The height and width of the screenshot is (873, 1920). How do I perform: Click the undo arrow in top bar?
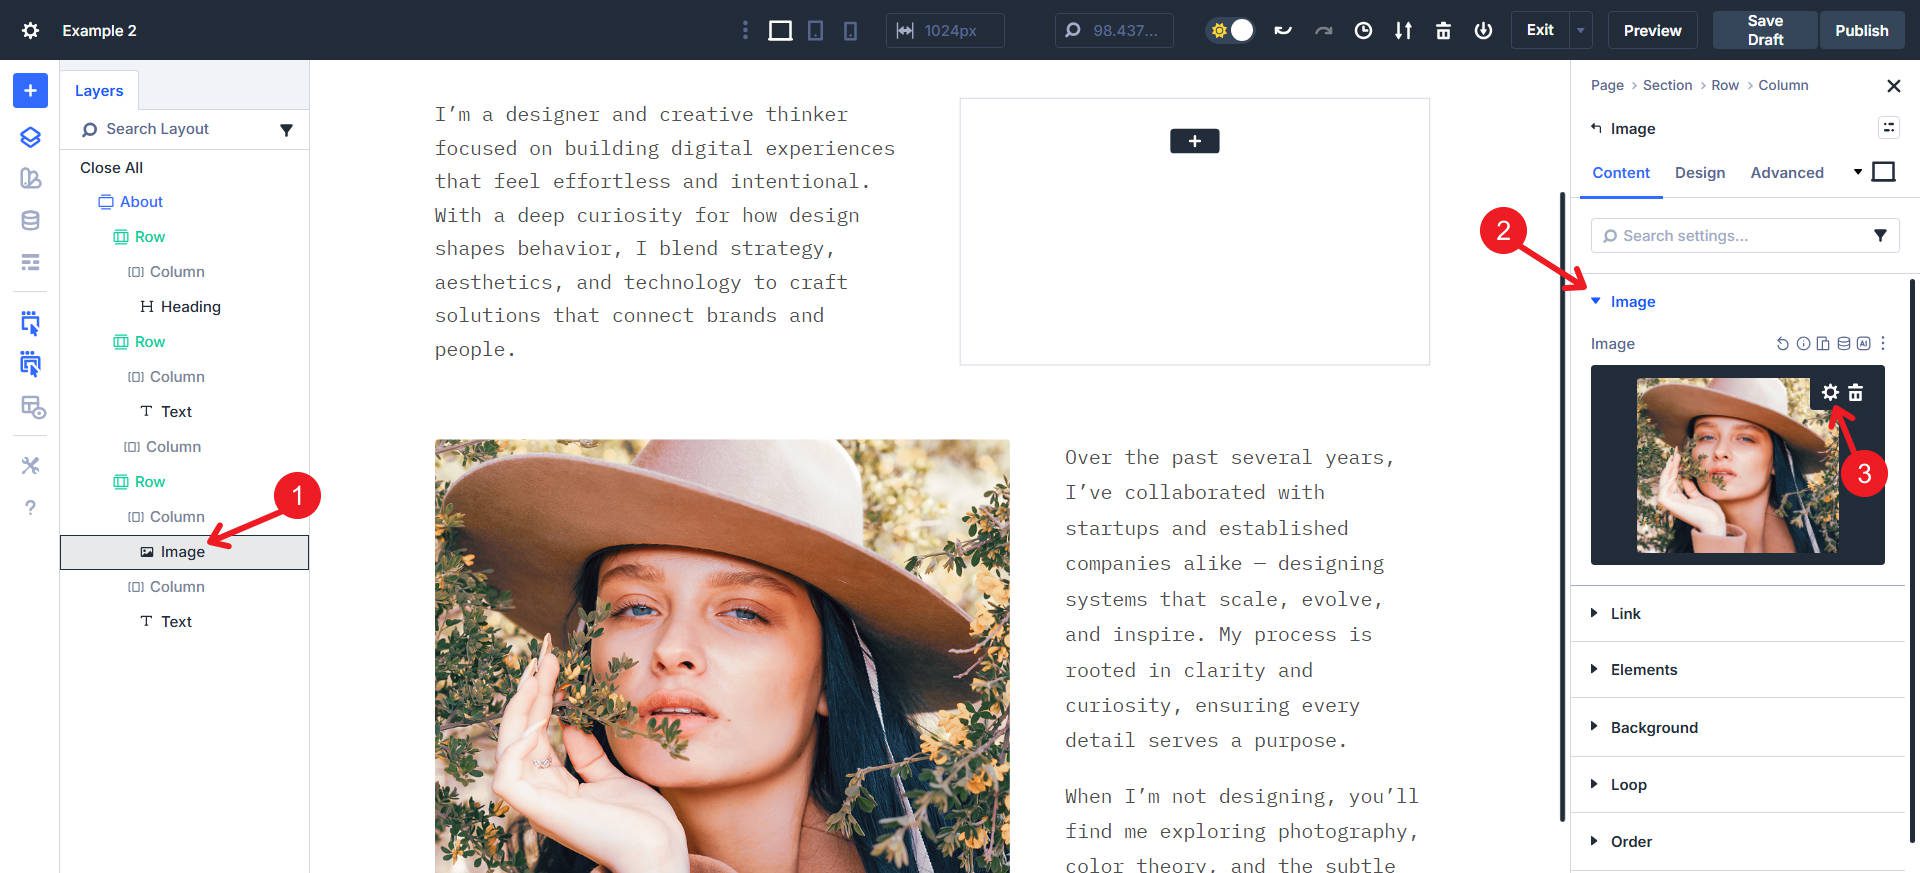tap(1283, 31)
